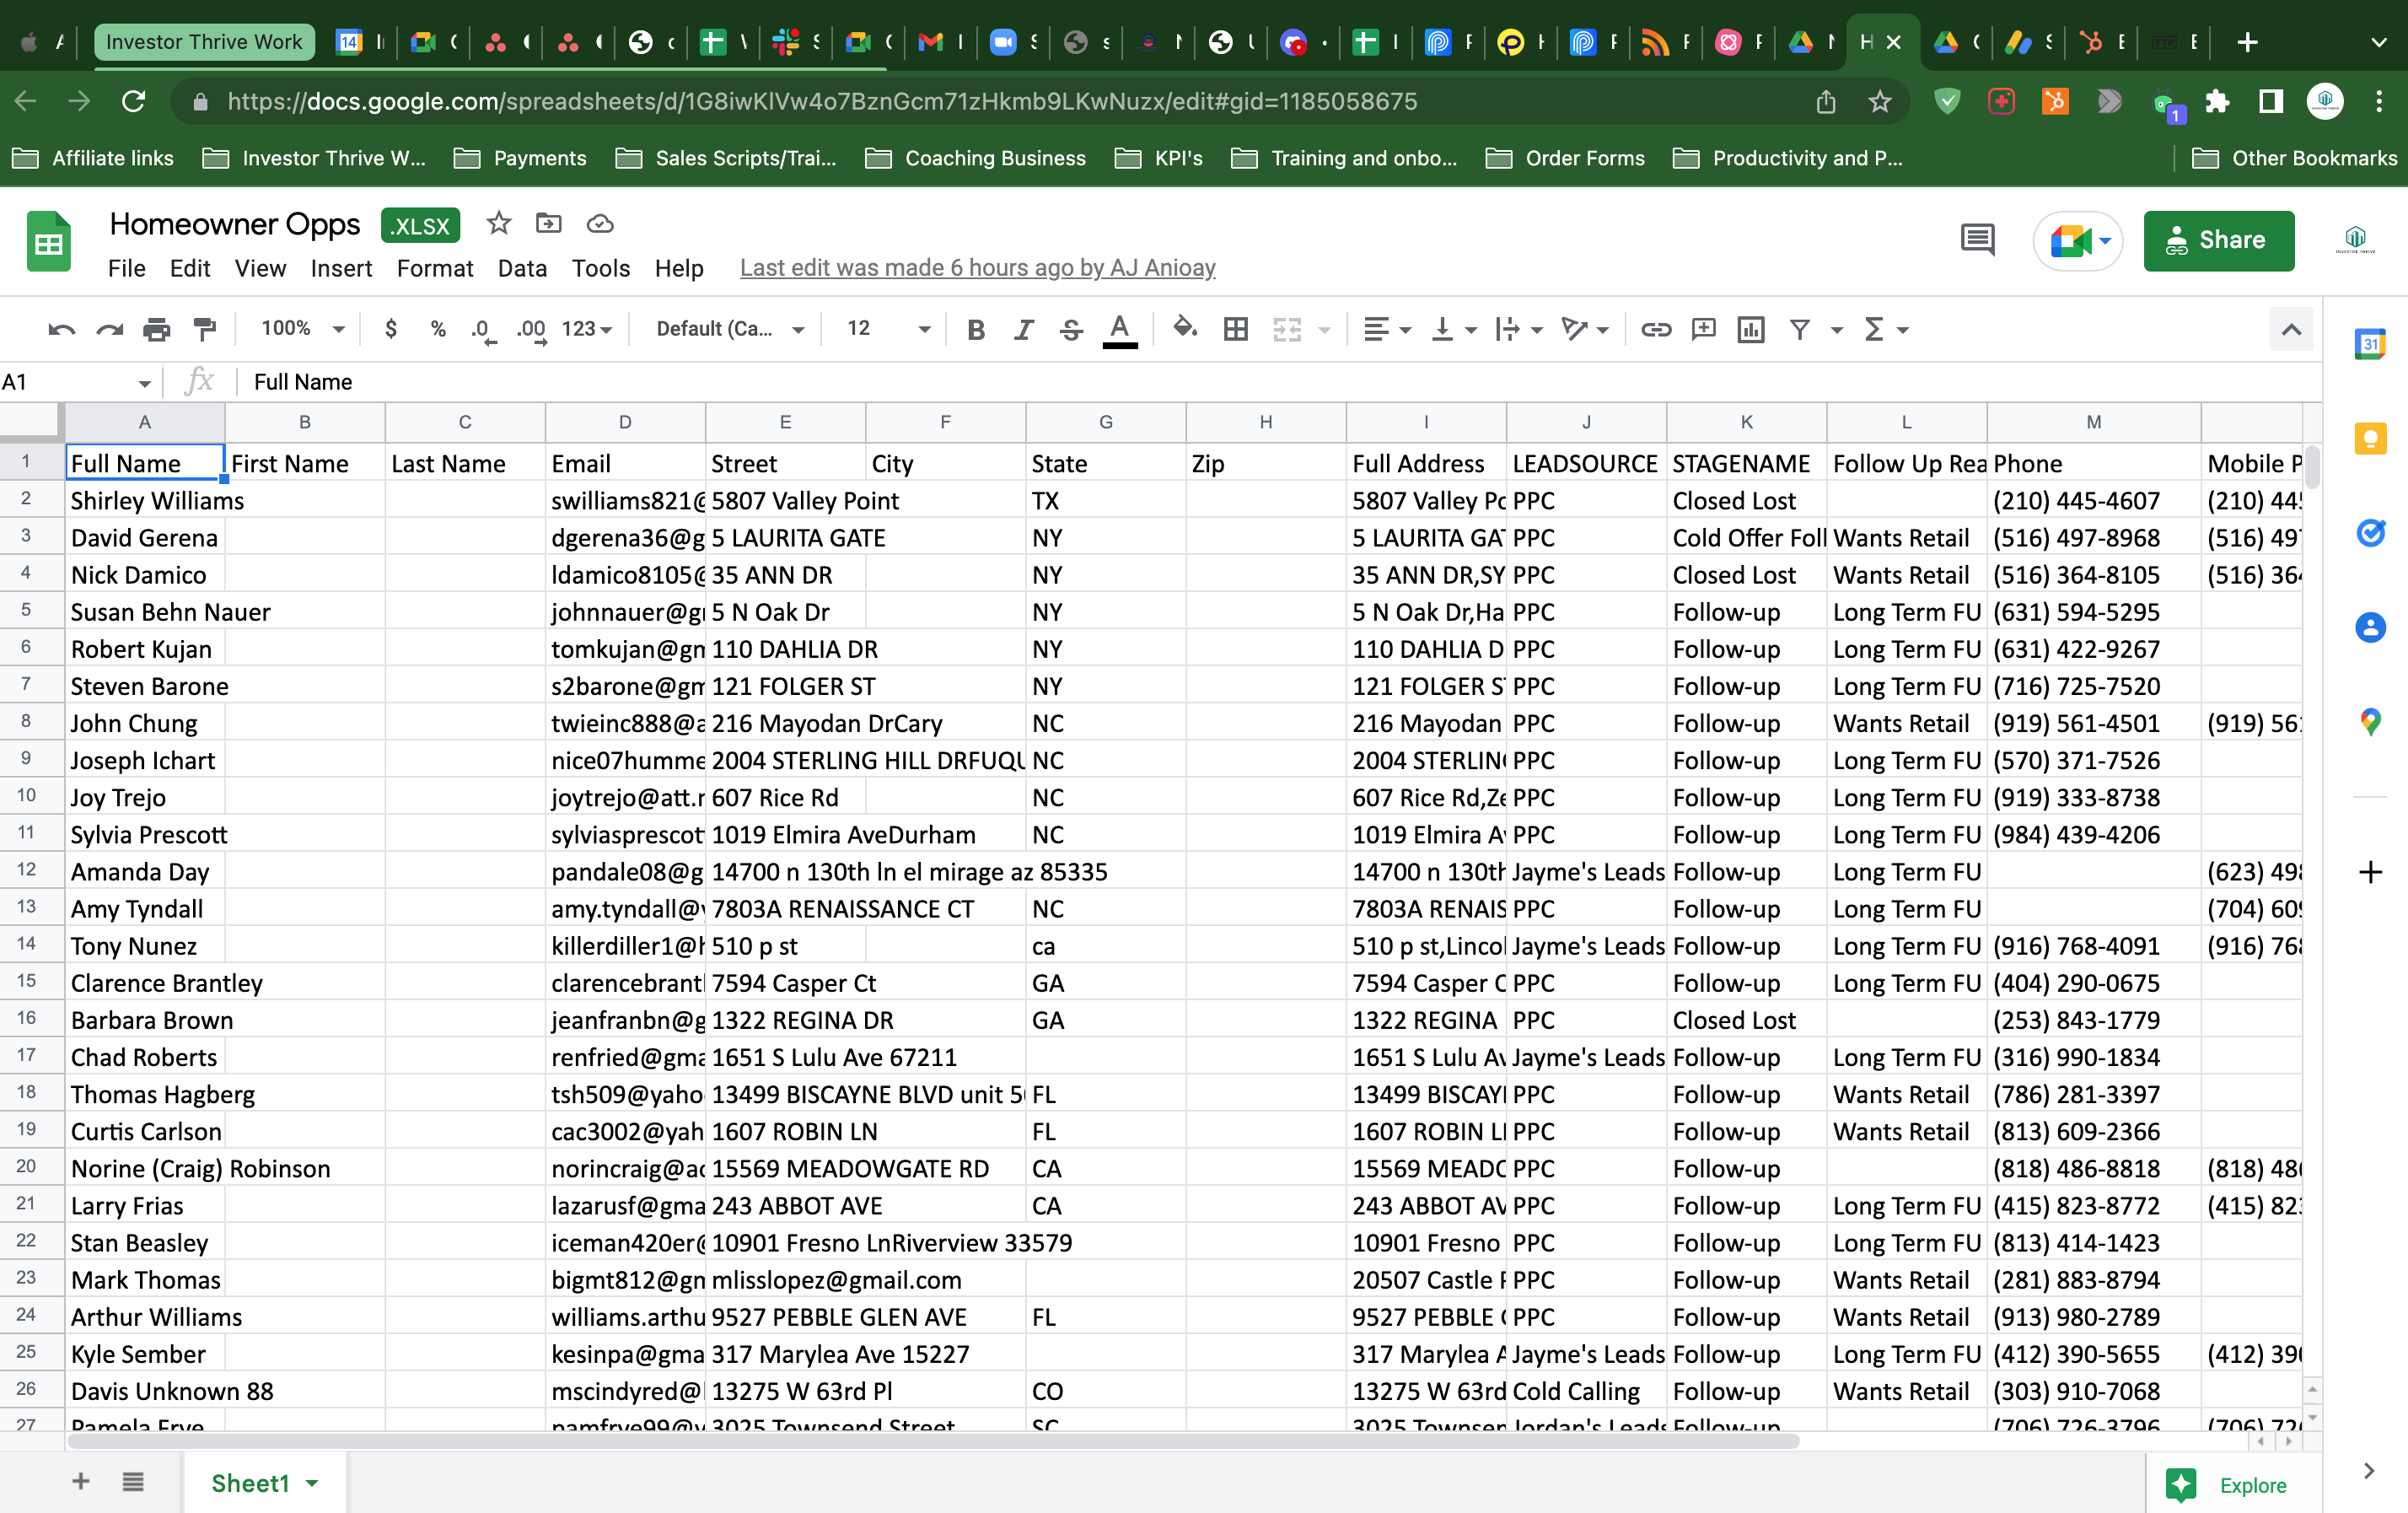Open Google Keep side panel

coord(2369,438)
